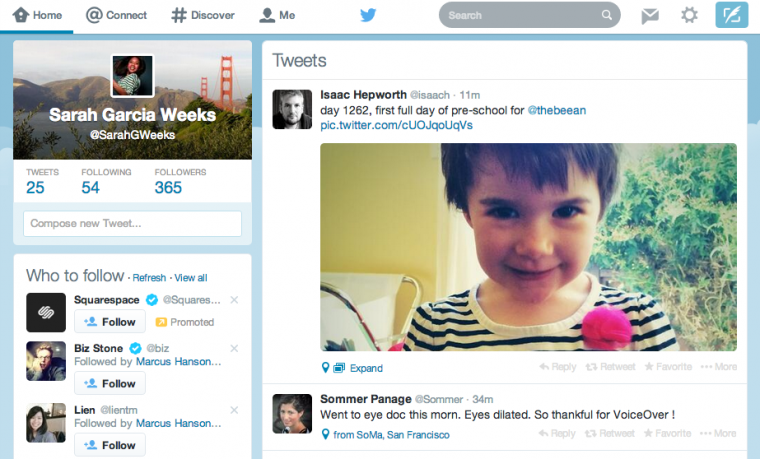The width and height of the screenshot is (760, 459).
Task: View the 365 followers count
Action: tap(168, 188)
